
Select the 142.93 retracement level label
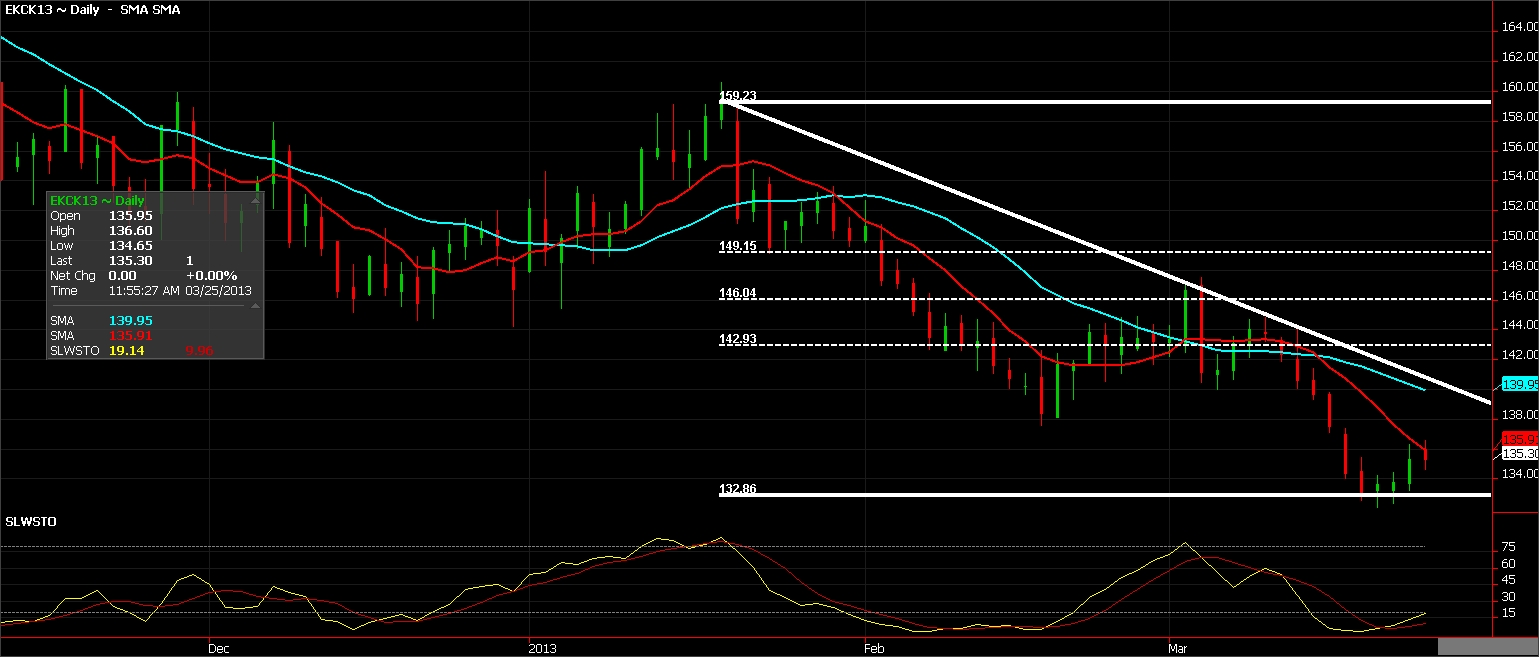point(738,339)
